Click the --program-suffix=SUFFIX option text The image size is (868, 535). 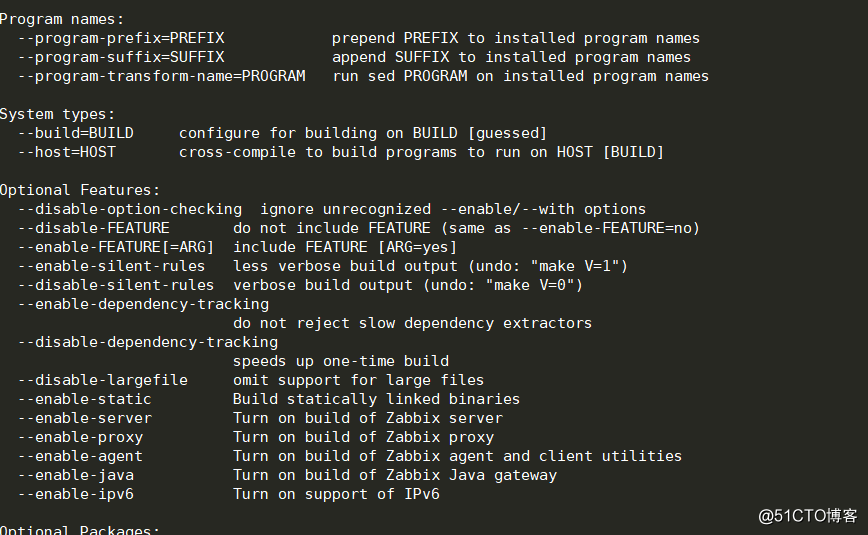pos(121,57)
